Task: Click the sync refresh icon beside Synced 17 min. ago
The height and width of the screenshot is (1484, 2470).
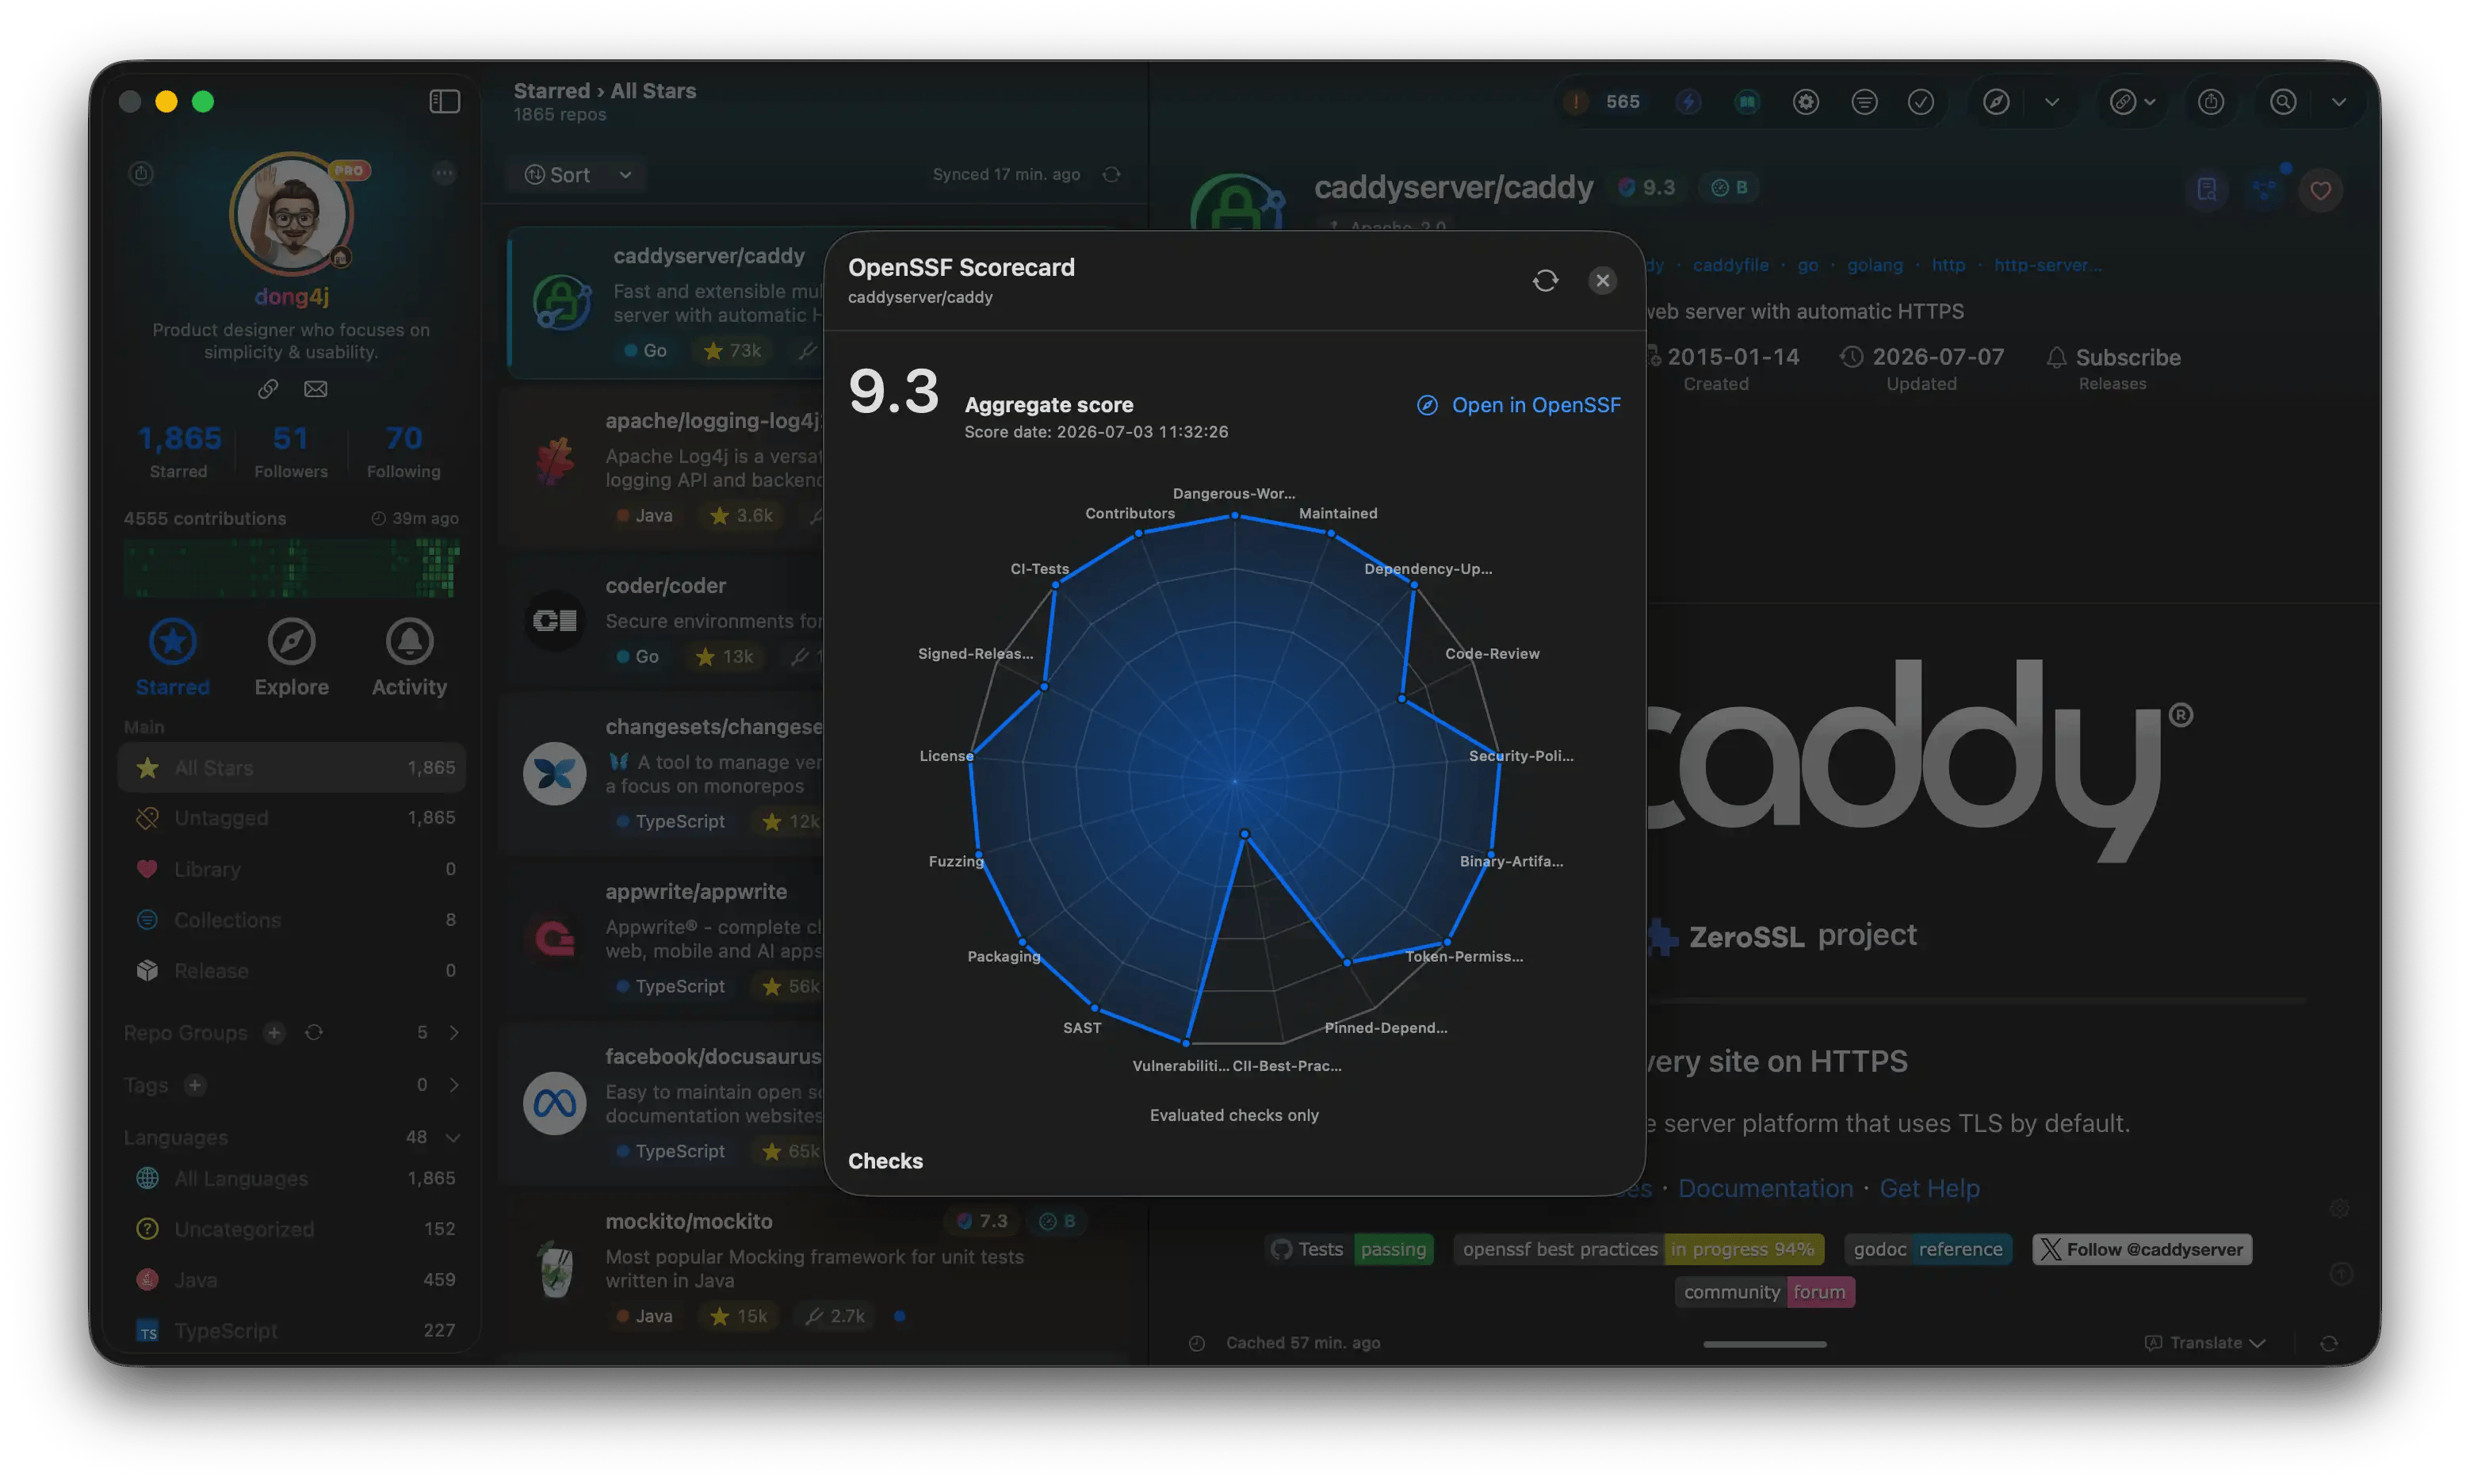Action: [1111, 175]
